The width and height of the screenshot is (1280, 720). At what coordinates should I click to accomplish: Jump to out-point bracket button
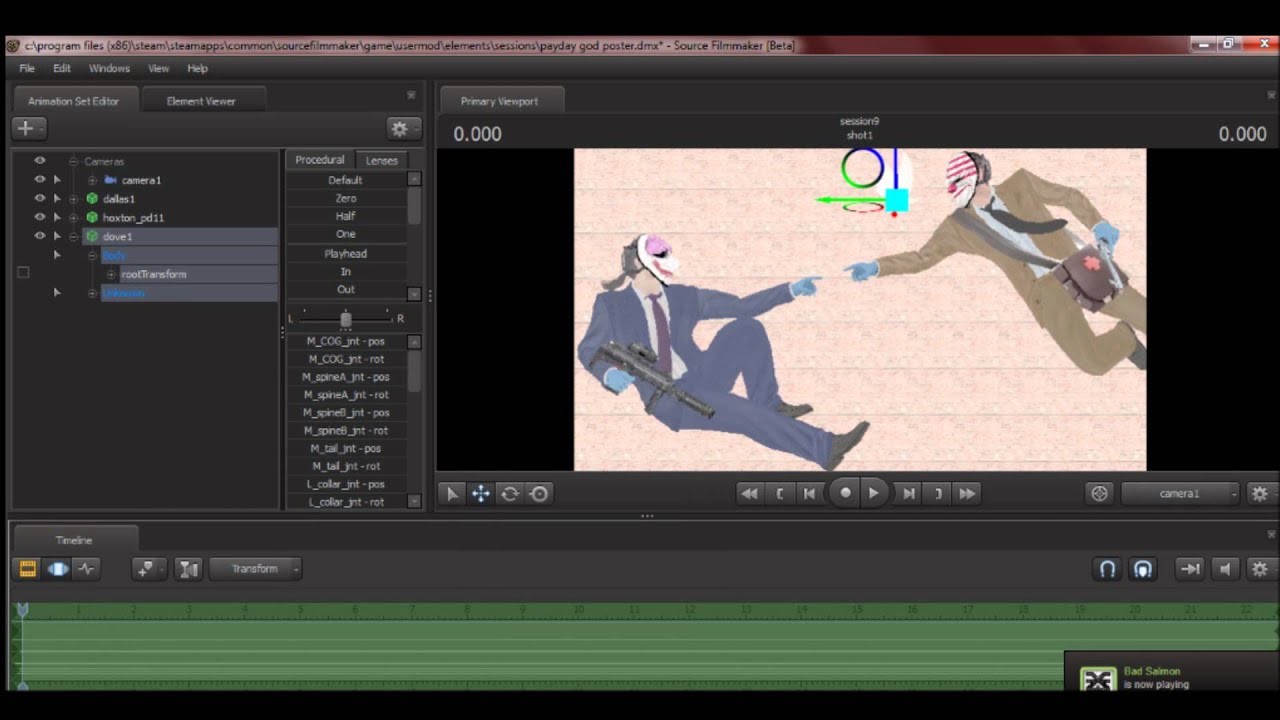tap(938, 493)
